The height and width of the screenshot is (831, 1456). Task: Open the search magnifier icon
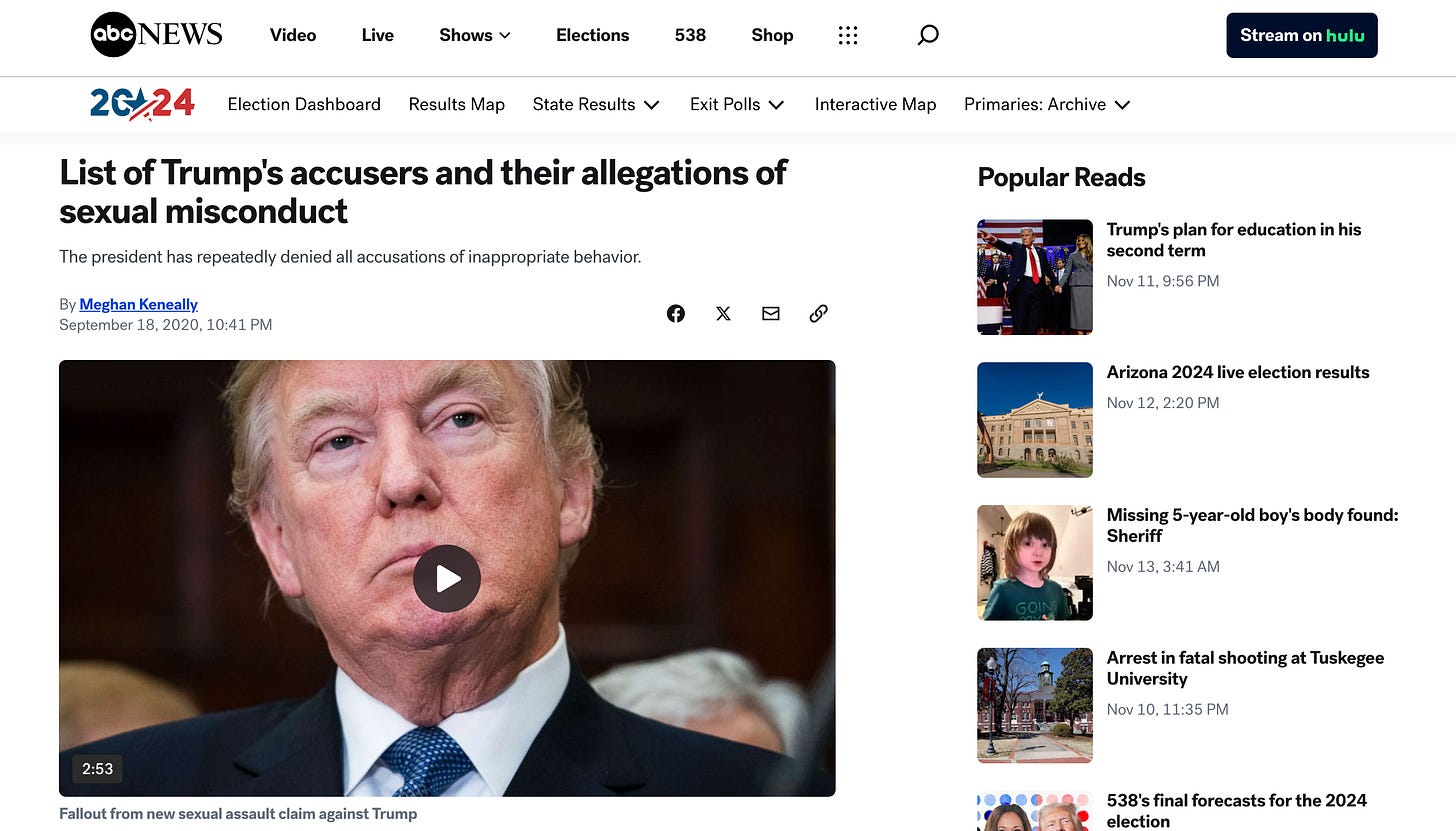[x=928, y=35]
